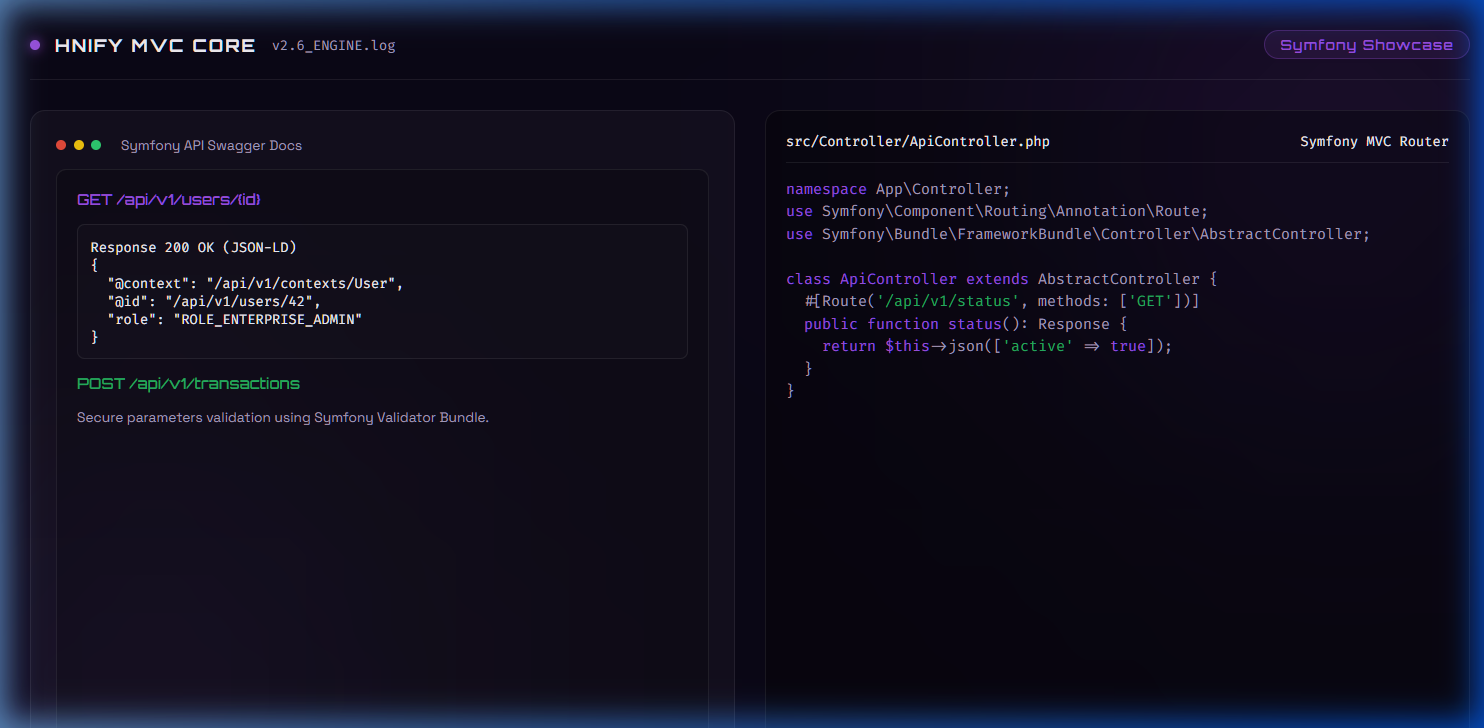This screenshot has height=728, width=1484.
Task: Click the yellow window dot in Swagger Docs panel
Action: coord(79,145)
